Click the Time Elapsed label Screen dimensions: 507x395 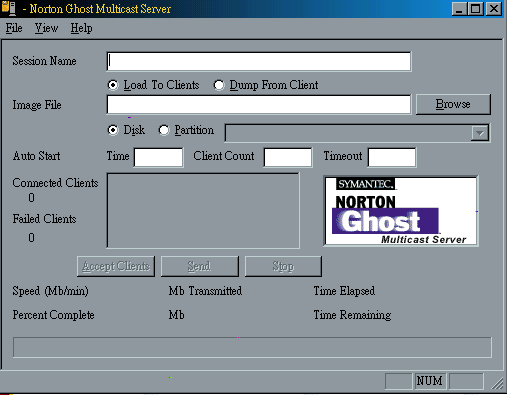[x=344, y=291]
